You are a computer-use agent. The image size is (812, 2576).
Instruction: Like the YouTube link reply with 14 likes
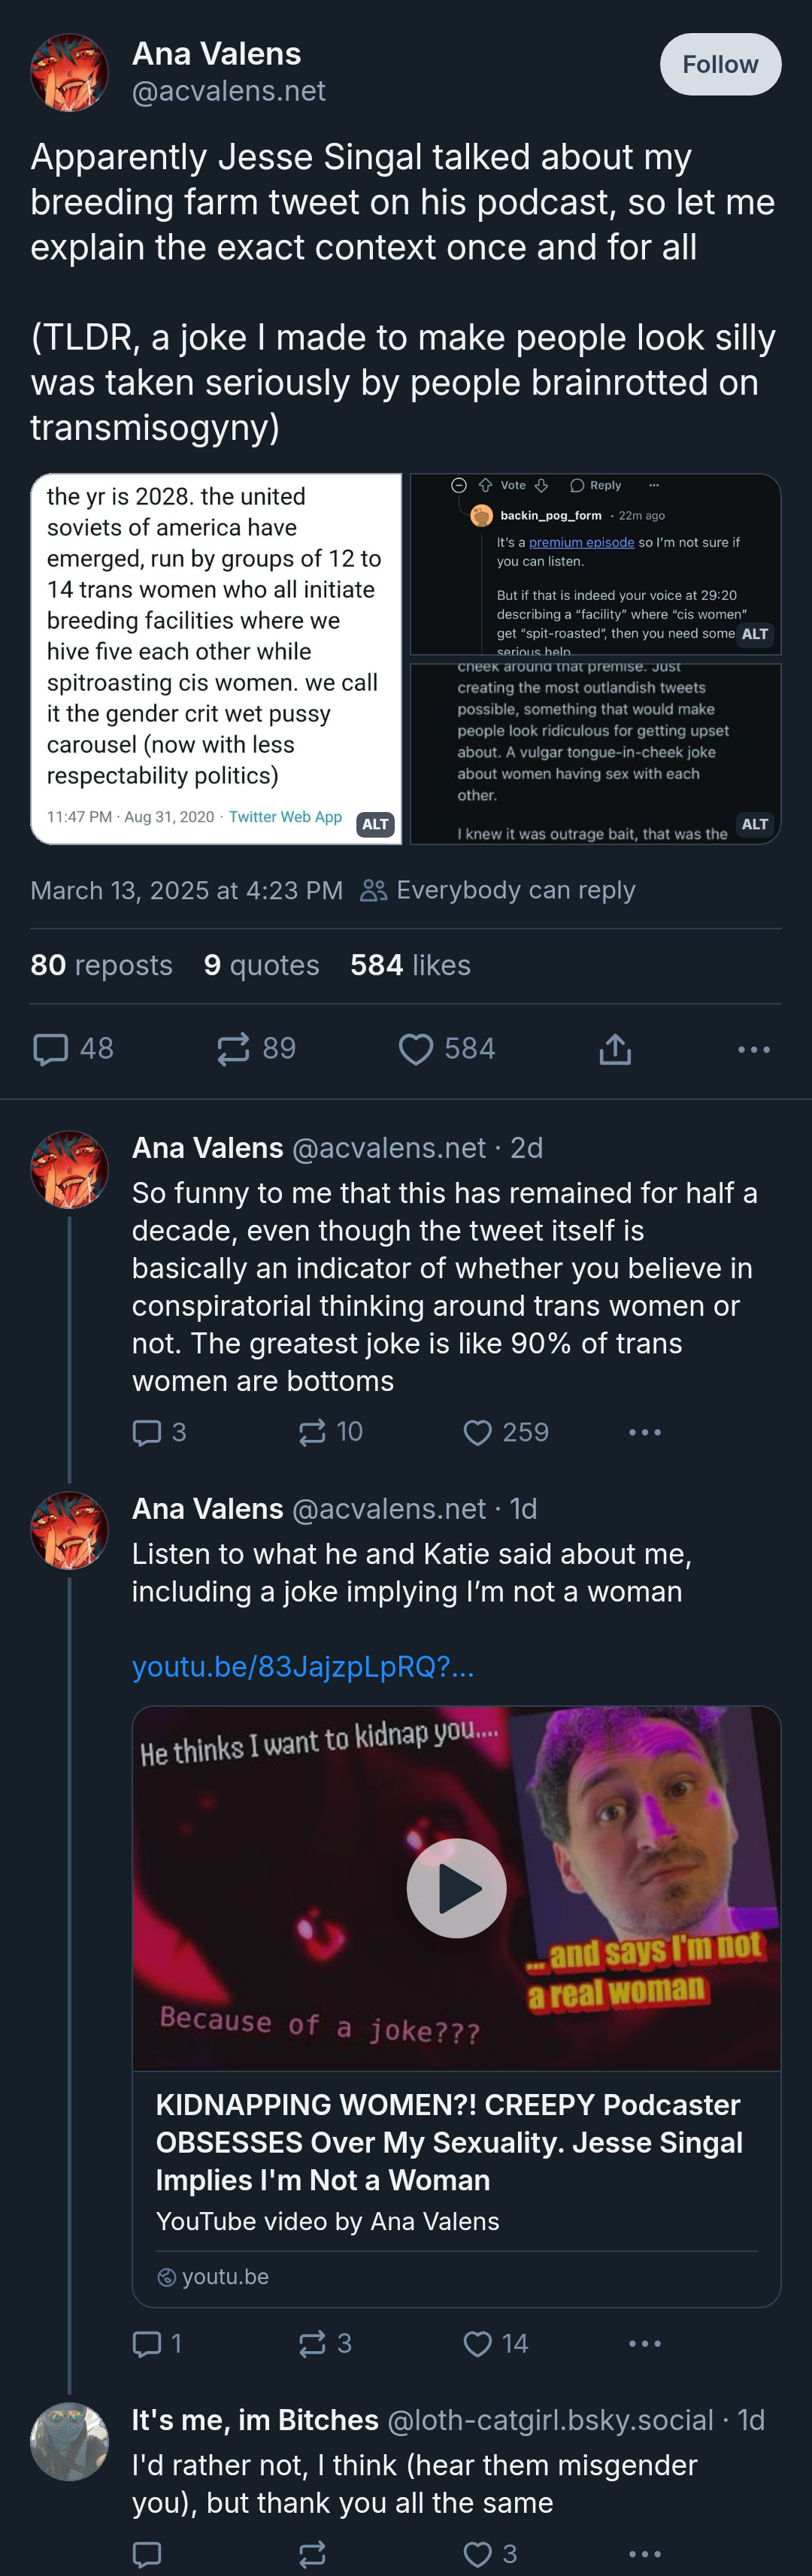click(478, 2344)
